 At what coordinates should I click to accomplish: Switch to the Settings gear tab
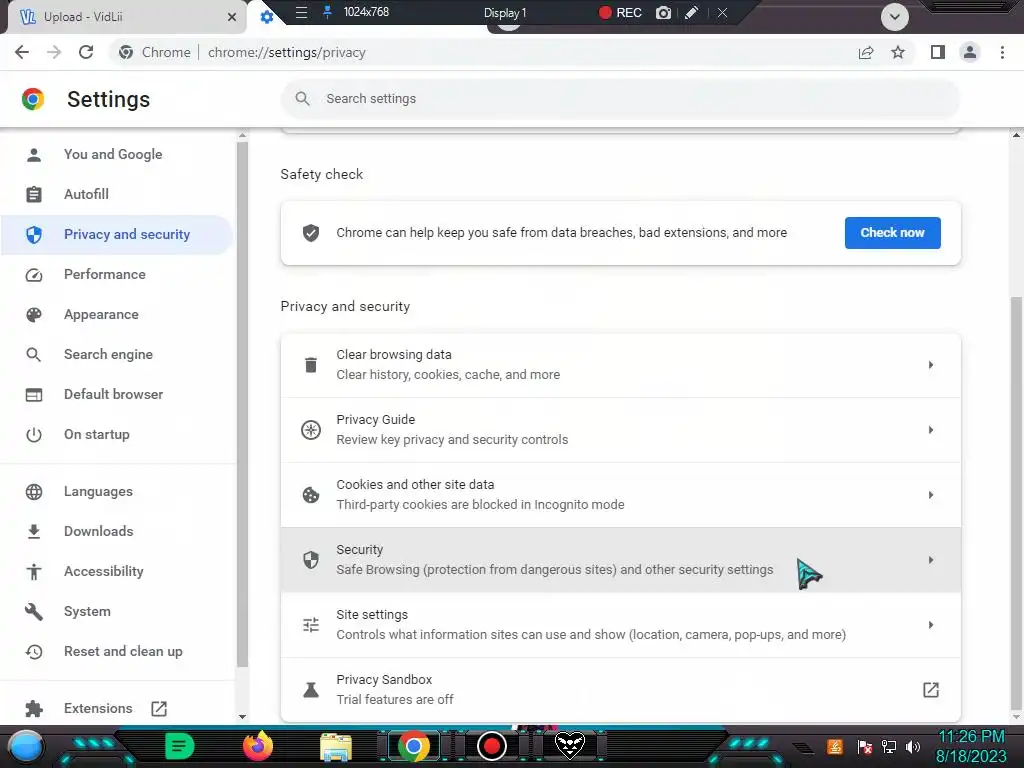[266, 17]
